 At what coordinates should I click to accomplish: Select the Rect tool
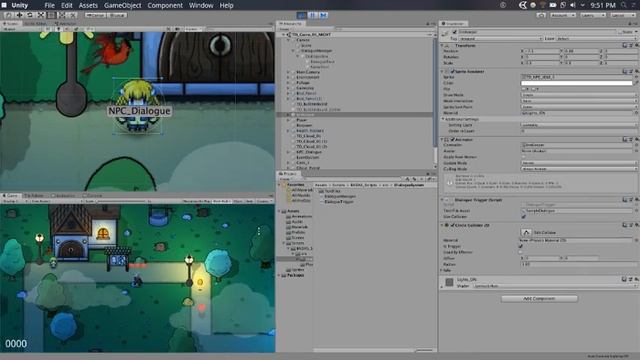click(51, 15)
